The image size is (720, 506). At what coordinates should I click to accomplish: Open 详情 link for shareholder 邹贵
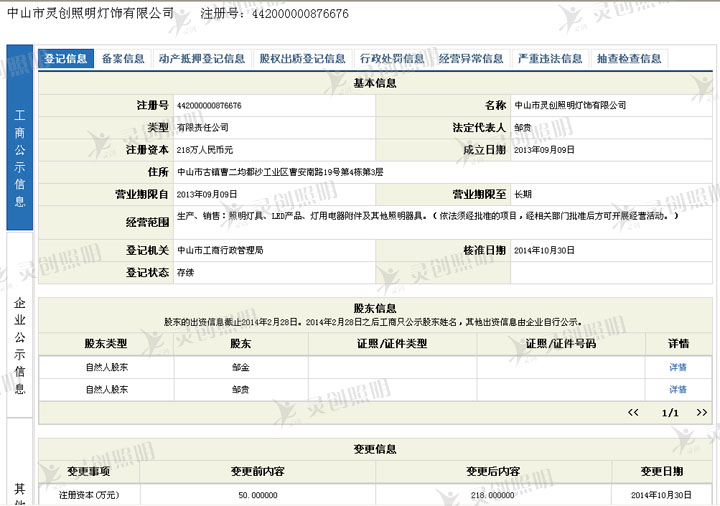(x=678, y=389)
